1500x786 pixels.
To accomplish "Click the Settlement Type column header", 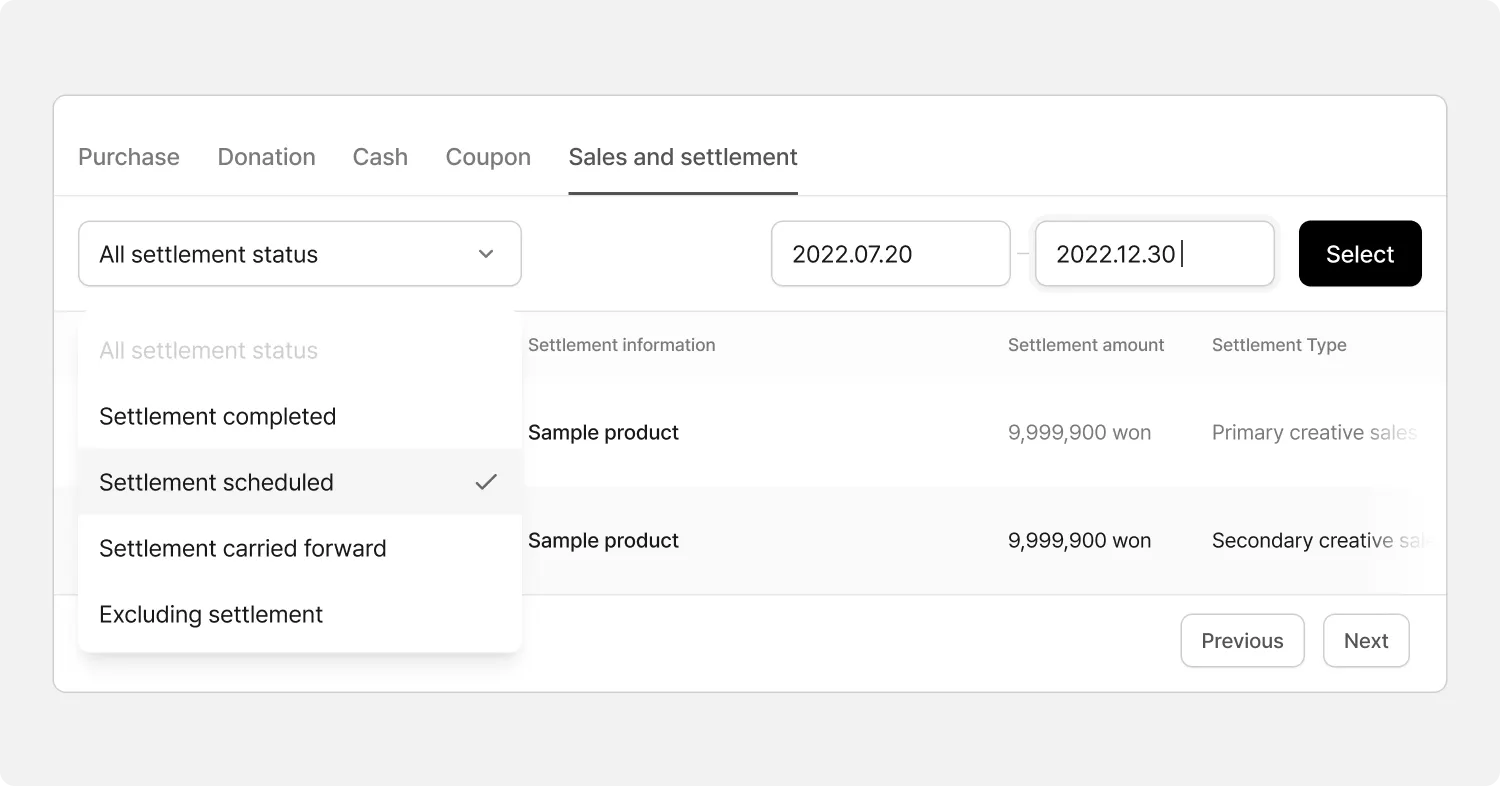I will tap(1279, 345).
